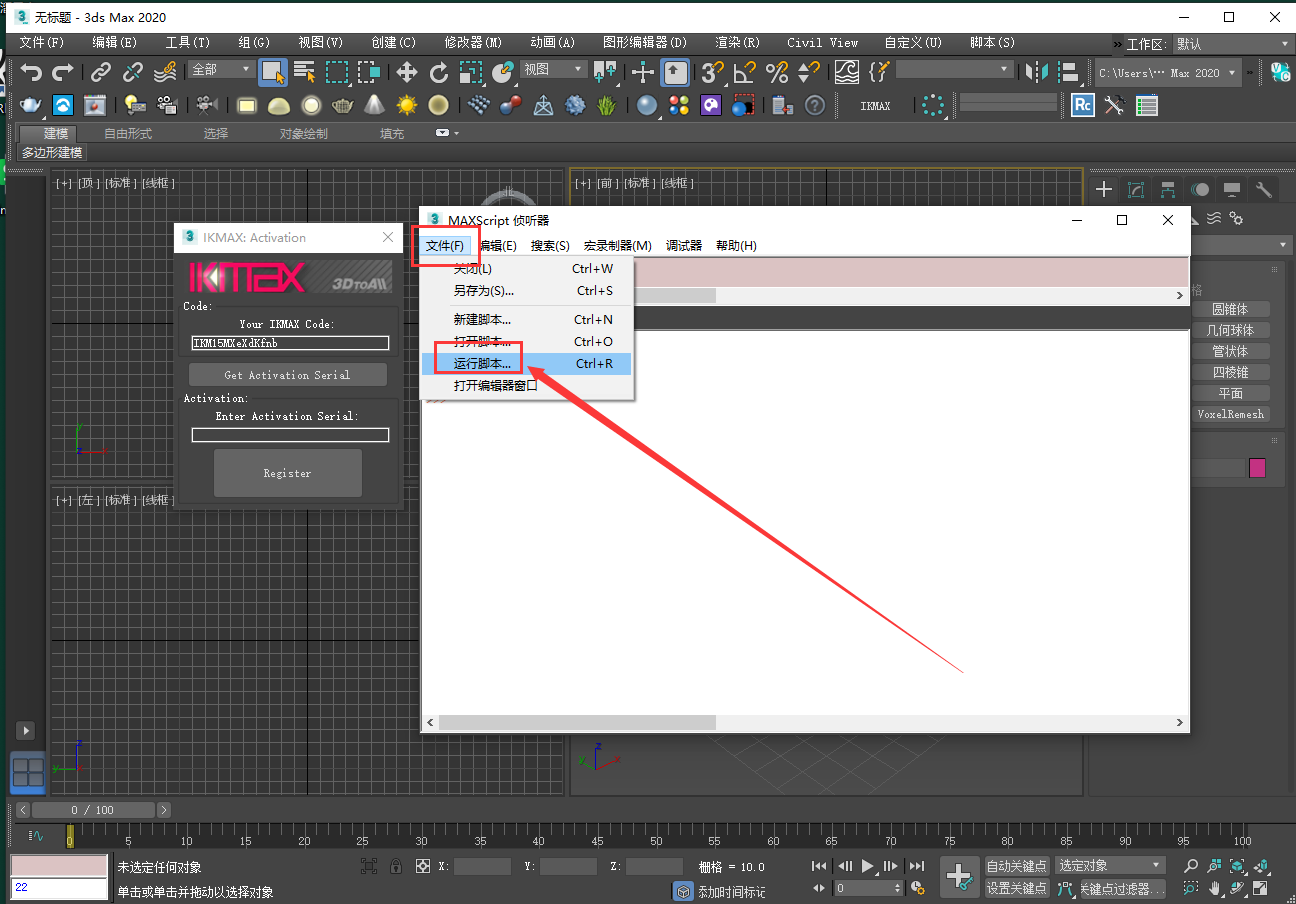Open the Render Setup teapot icon

pyautogui.click(x=31, y=105)
